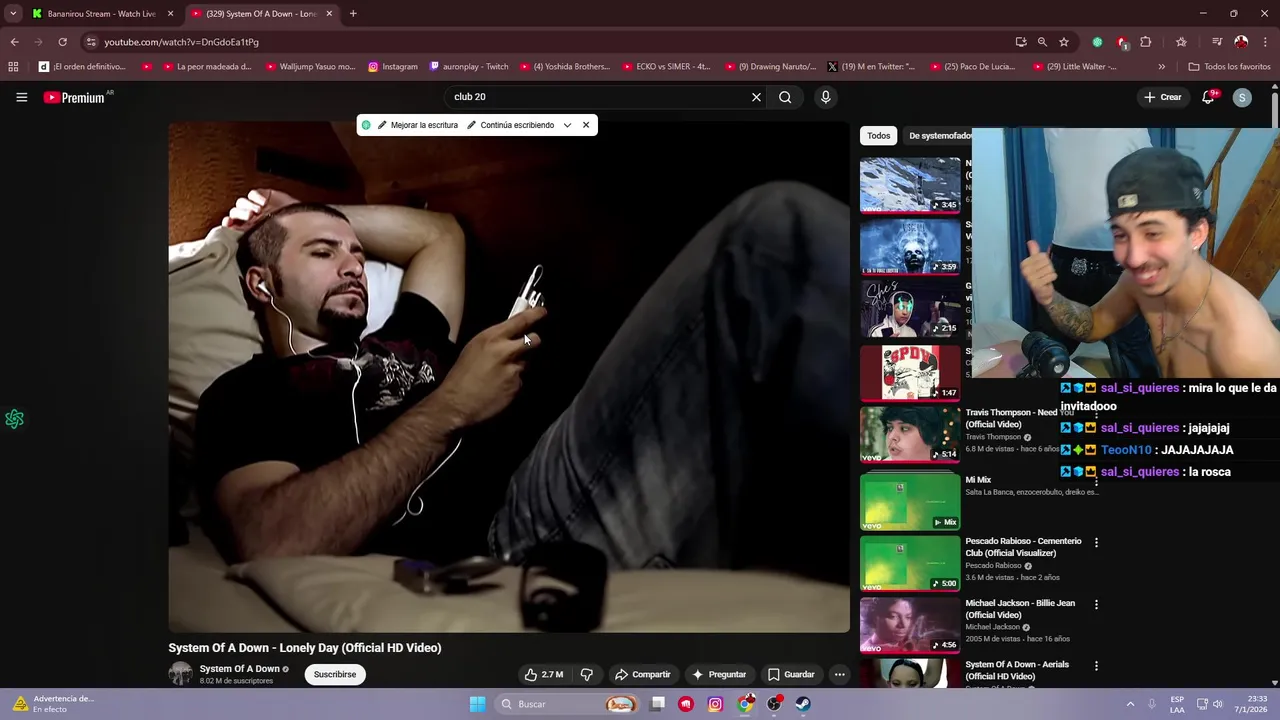
Task: Open the YouTube hamburger guide menu
Action: click(21, 97)
